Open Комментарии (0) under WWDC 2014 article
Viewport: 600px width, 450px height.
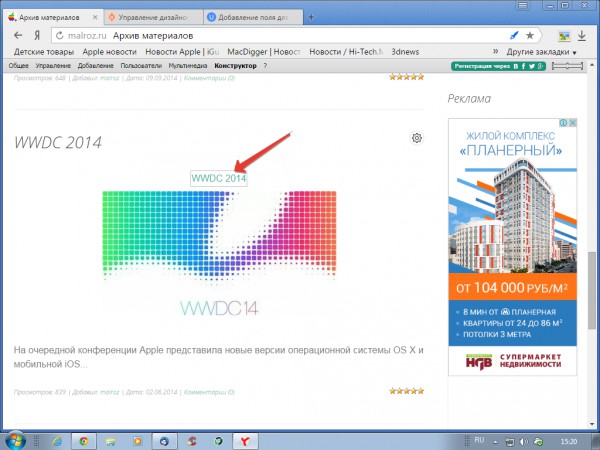point(209,392)
